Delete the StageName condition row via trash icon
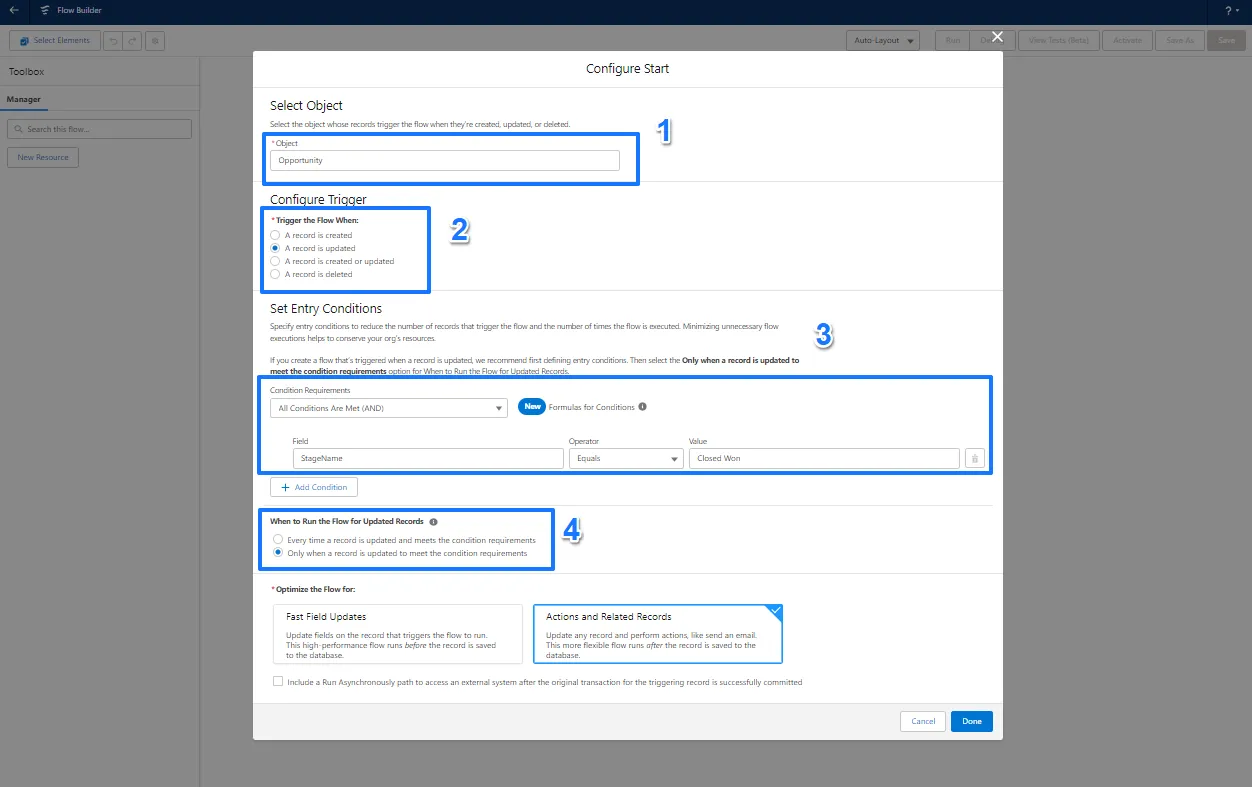This screenshot has height=787, width=1252. tap(976, 458)
